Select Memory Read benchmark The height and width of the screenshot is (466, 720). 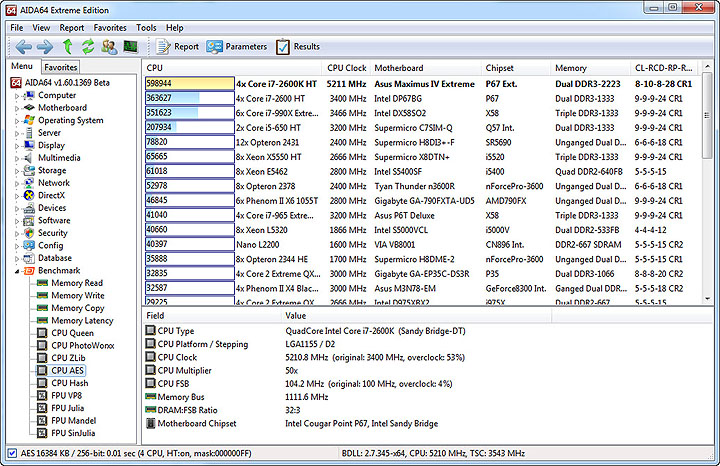77,283
